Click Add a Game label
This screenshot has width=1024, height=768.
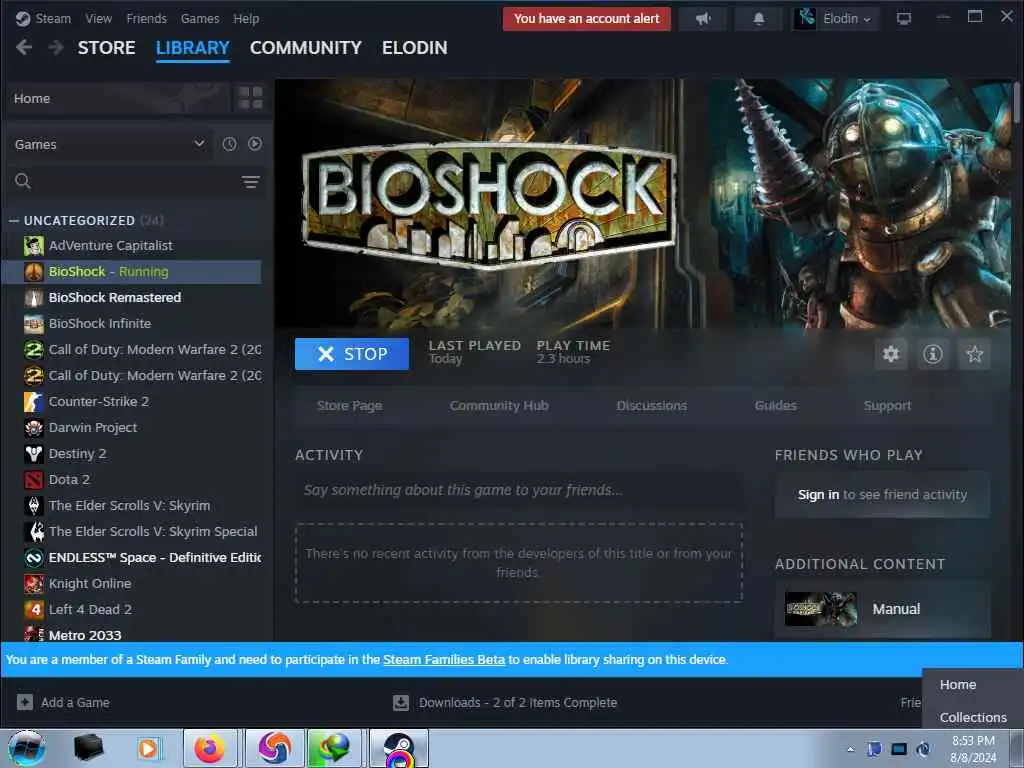(x=75, y=703)
